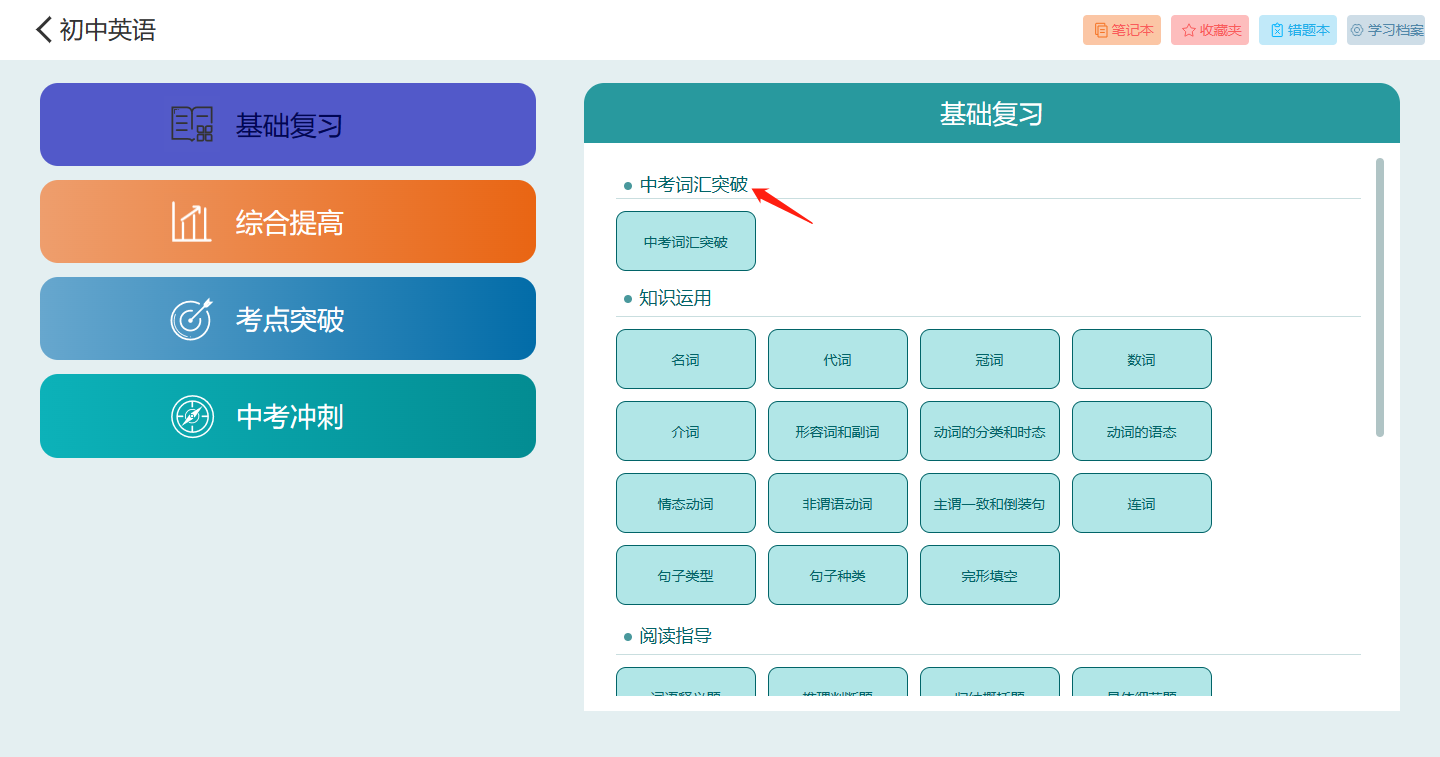The image size is (1440, 757).
Task: Click the vertical scrollbar in content panel
Action: [1380, 298]
